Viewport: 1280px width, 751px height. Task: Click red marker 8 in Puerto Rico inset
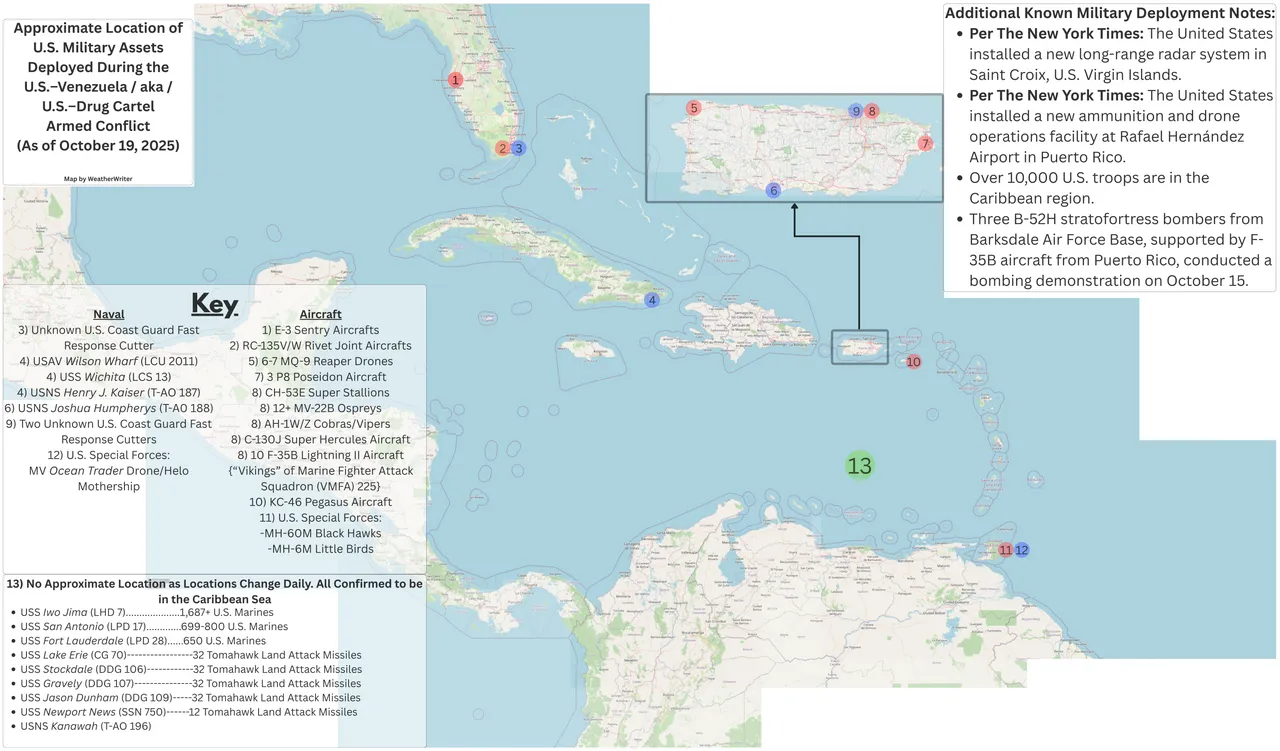tap(872, 111)
